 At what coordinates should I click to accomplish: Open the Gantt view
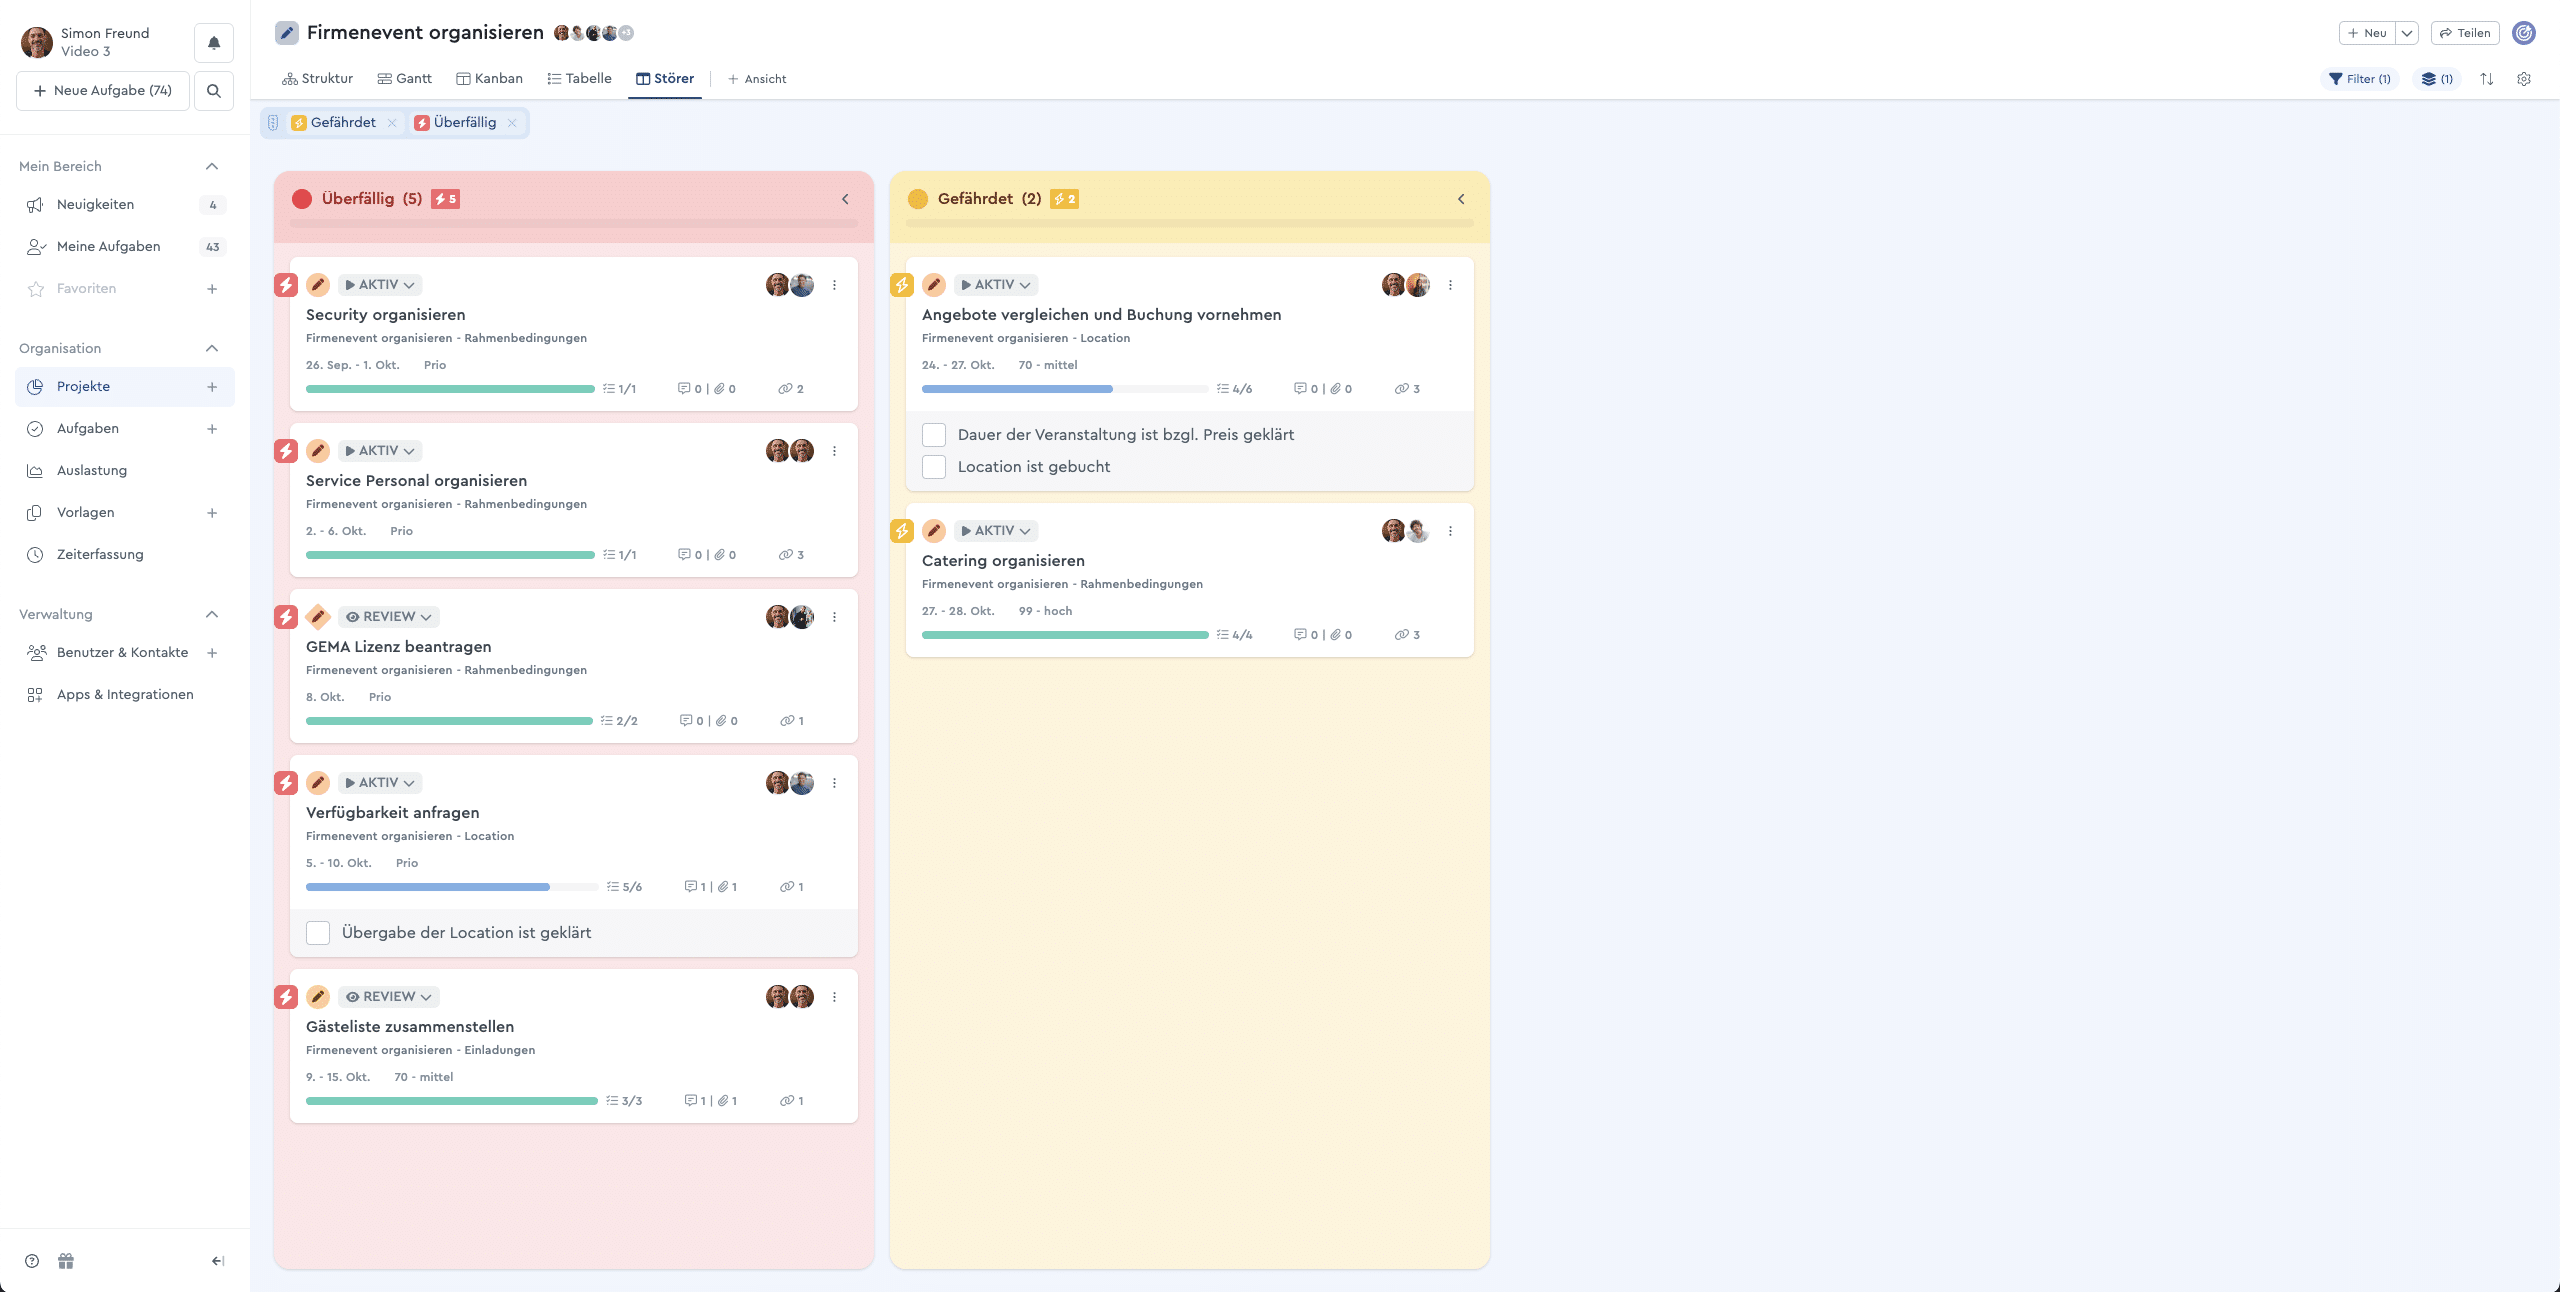click(x=404, y=78)
